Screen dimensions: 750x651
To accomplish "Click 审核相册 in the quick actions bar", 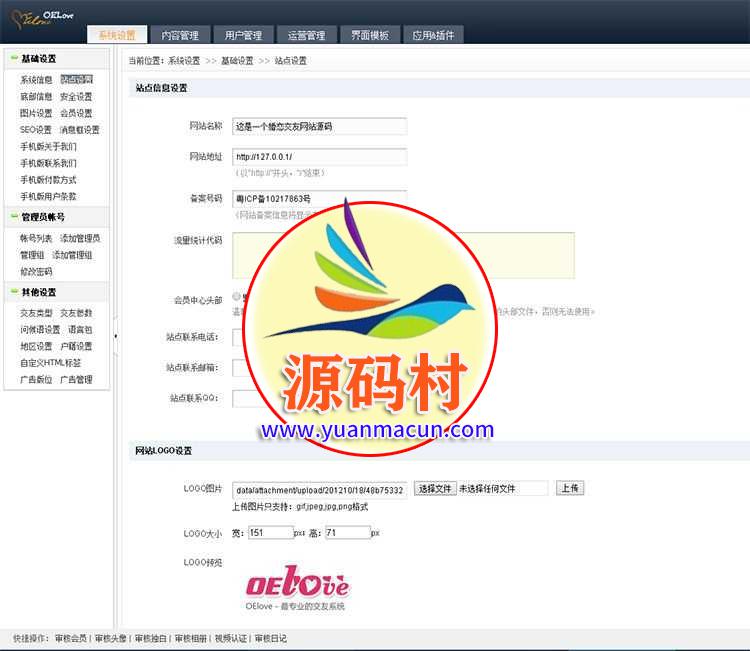I will pos(191,639).
